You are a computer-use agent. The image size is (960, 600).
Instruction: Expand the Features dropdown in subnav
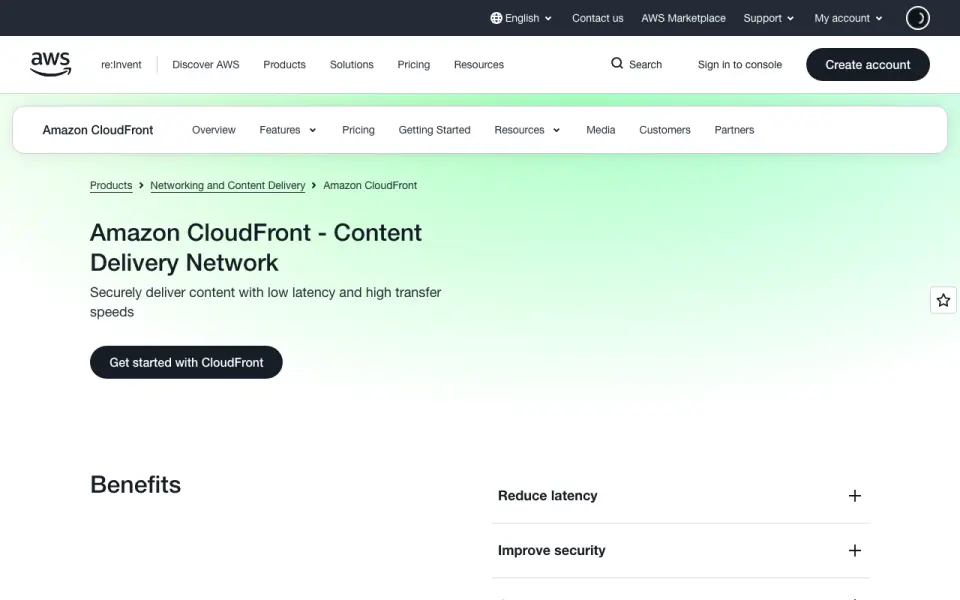pos(288,130)
